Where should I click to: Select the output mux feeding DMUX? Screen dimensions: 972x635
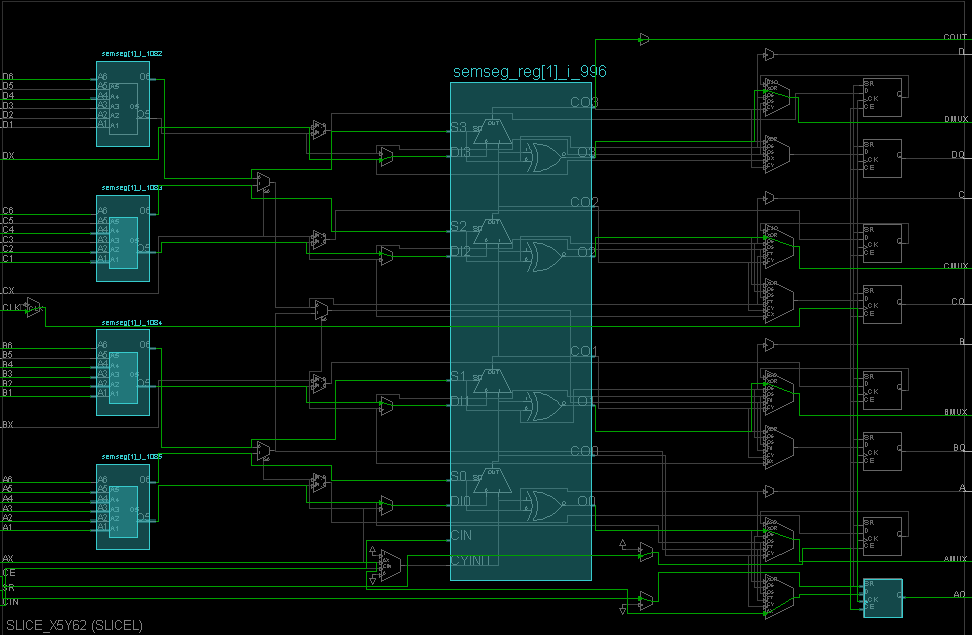click(778, 96)
